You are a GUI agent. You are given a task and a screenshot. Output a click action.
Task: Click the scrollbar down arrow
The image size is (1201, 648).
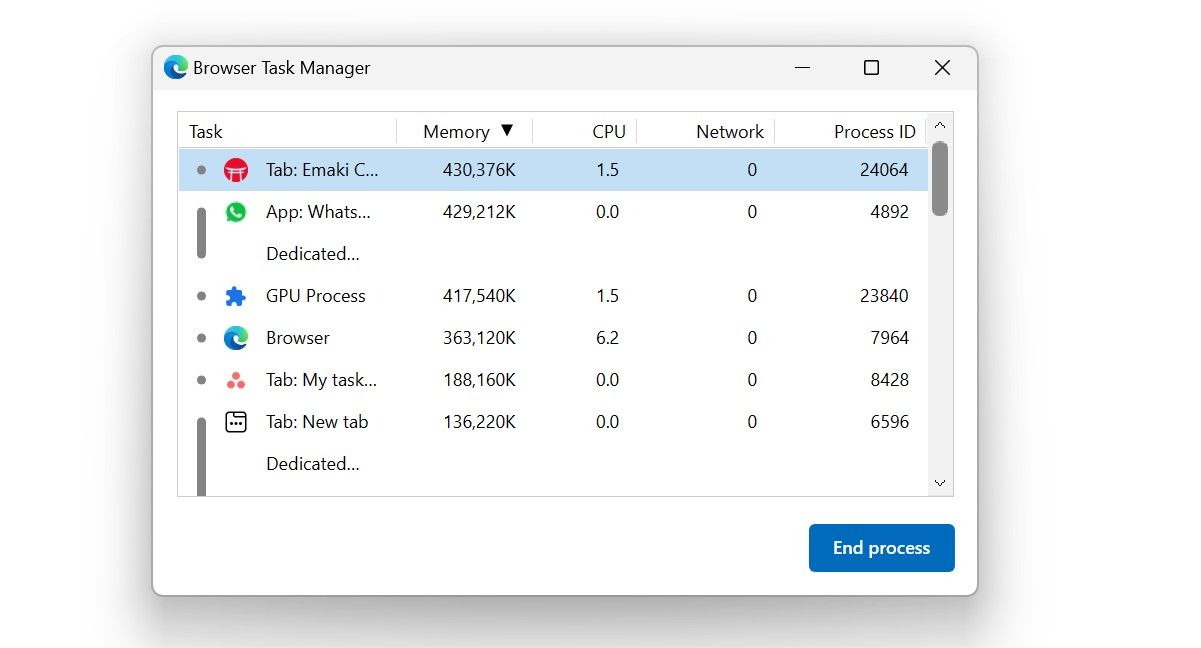[939, 482]
